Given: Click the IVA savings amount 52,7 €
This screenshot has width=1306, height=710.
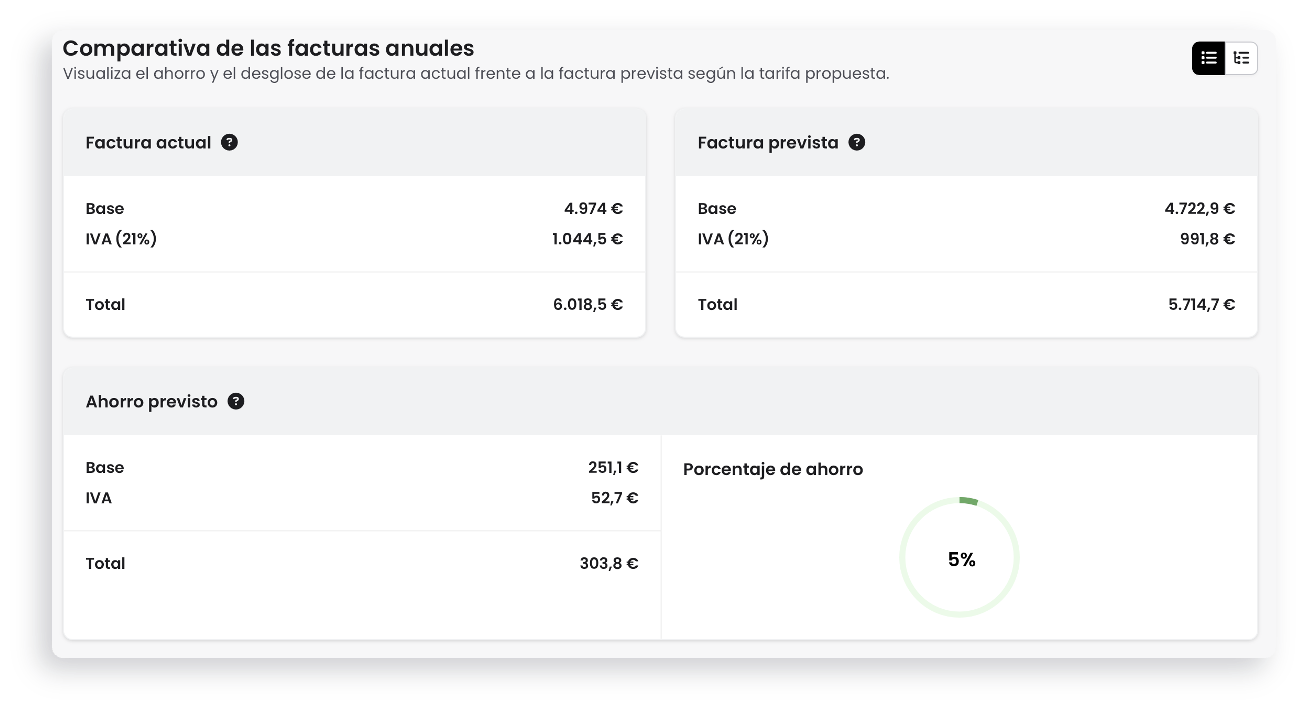Looking at the screenshot, I should (615, 497).
